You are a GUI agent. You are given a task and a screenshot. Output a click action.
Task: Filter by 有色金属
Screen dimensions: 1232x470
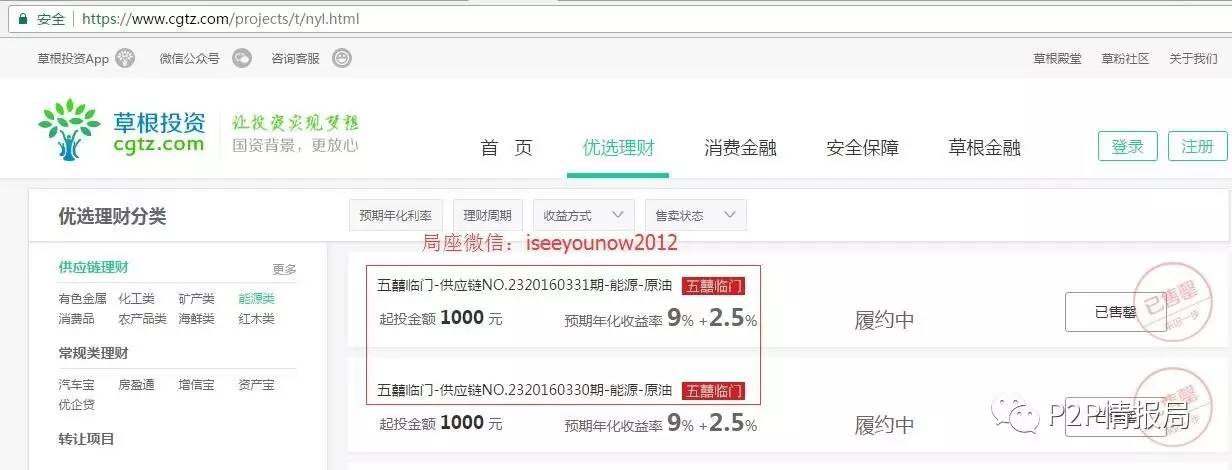point(82,298)
